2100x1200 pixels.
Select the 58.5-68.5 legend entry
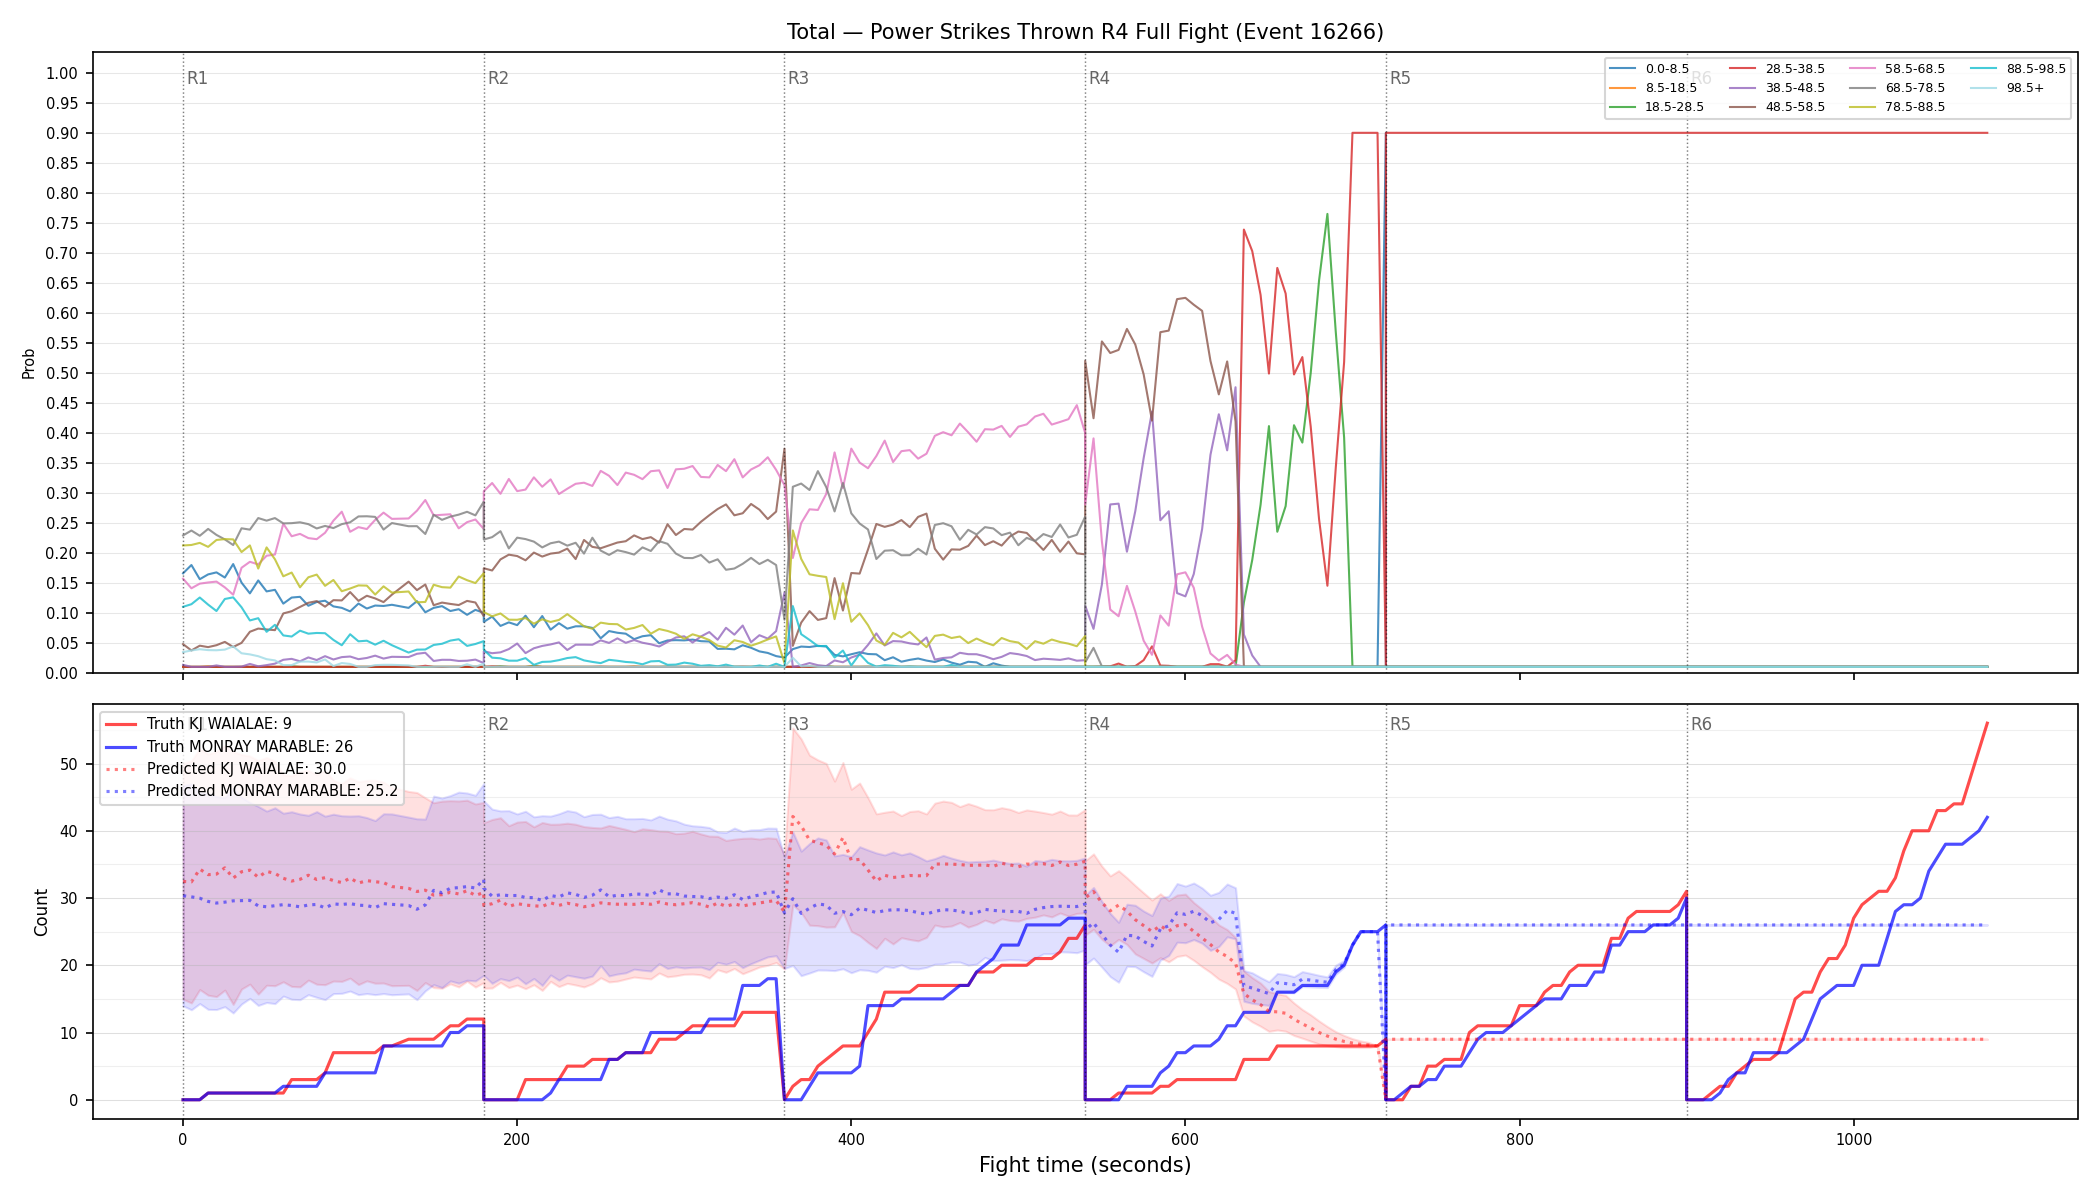1897,69
